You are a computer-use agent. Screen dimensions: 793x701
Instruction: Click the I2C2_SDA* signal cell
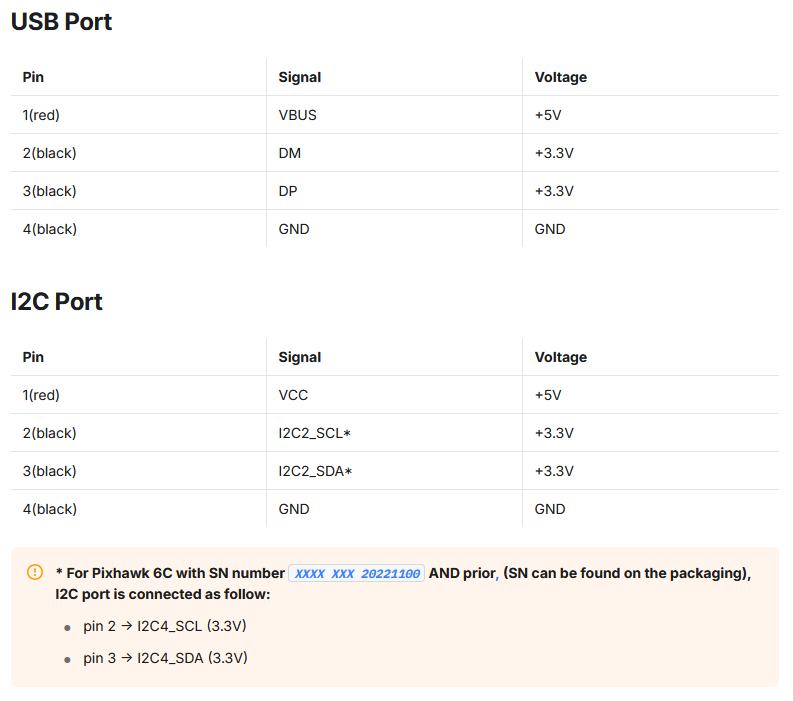pyautogui.click(x=315, y=471)
